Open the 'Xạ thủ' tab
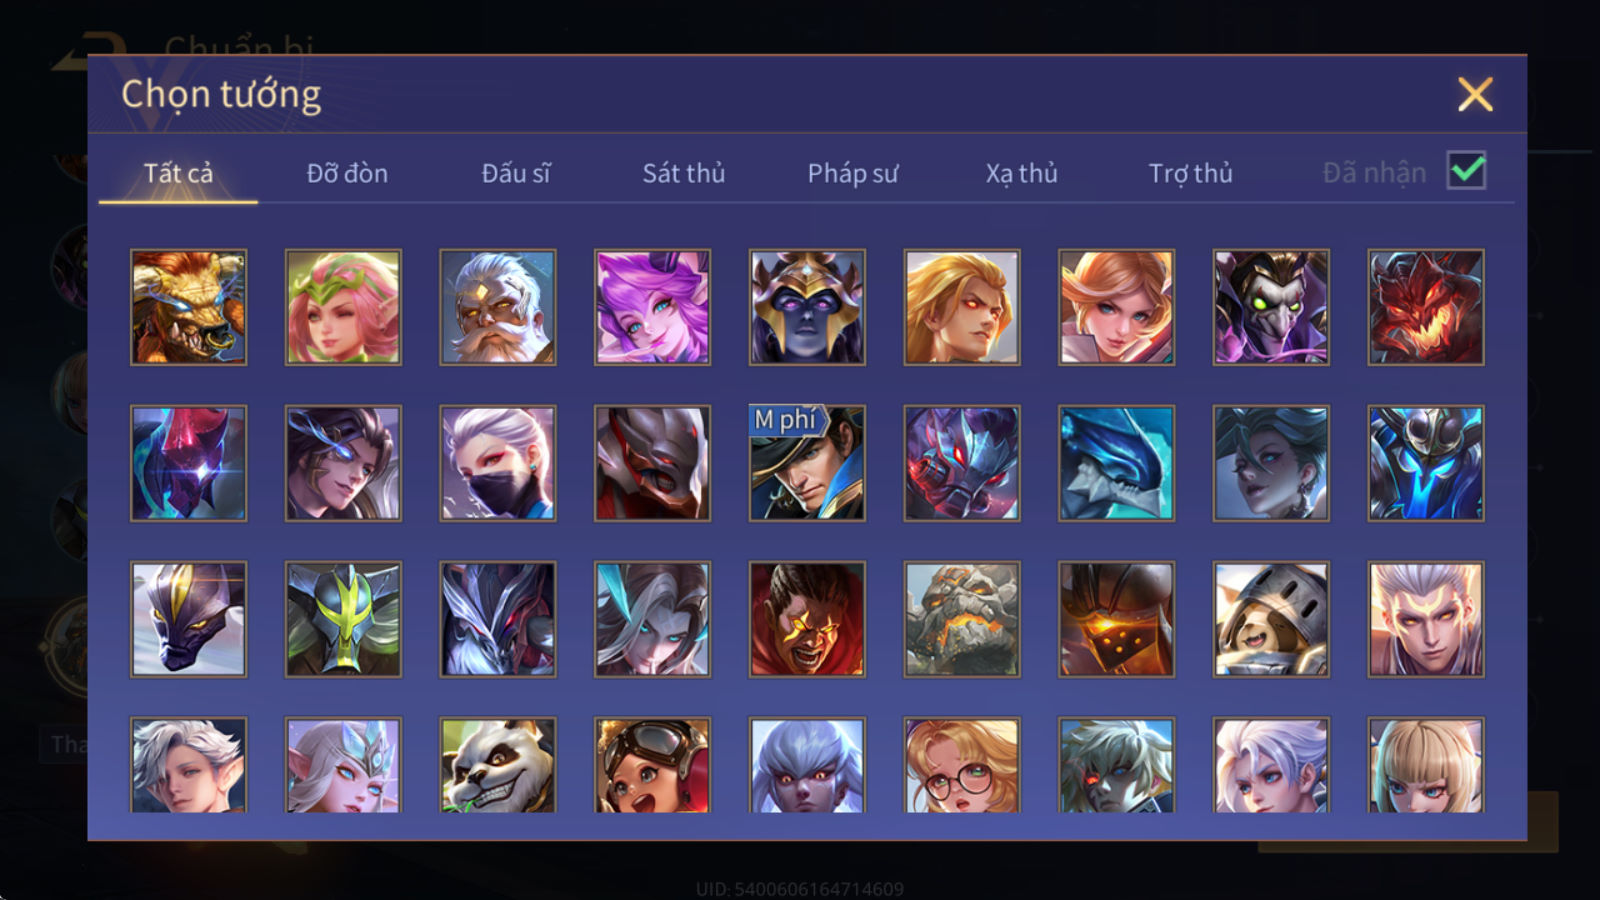 [x=1021, y=173]
